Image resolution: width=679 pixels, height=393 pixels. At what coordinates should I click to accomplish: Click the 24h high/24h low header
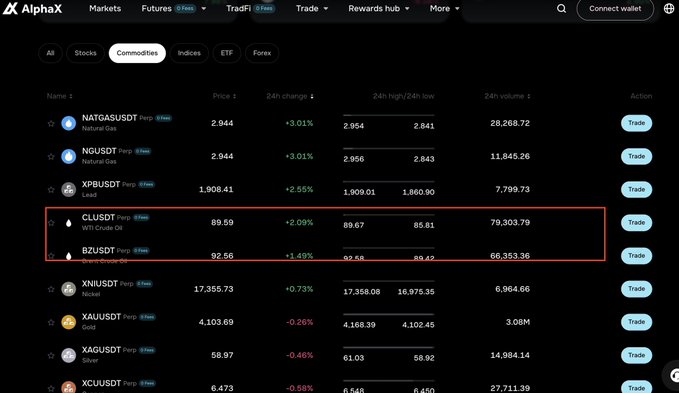pyautogui.click(x=403, y=96)
